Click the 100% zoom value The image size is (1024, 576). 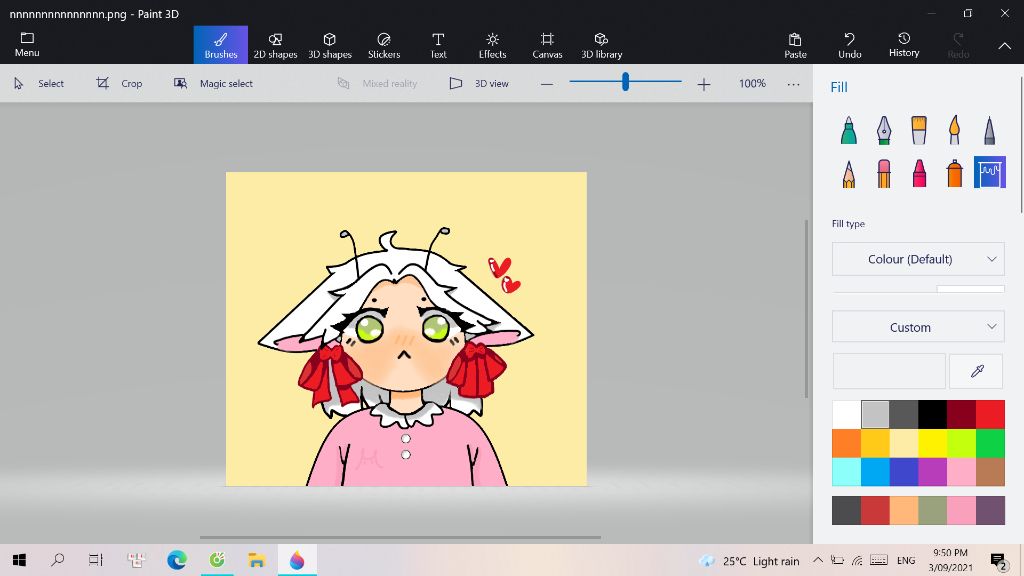point(752,84)
